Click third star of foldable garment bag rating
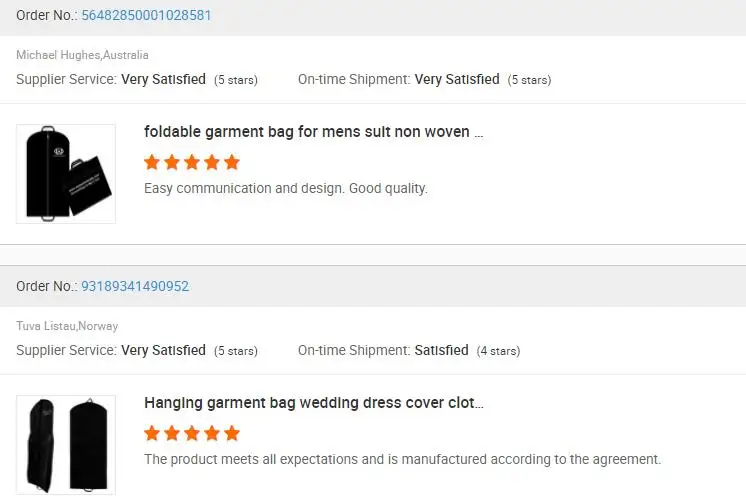 coord(192,162)
